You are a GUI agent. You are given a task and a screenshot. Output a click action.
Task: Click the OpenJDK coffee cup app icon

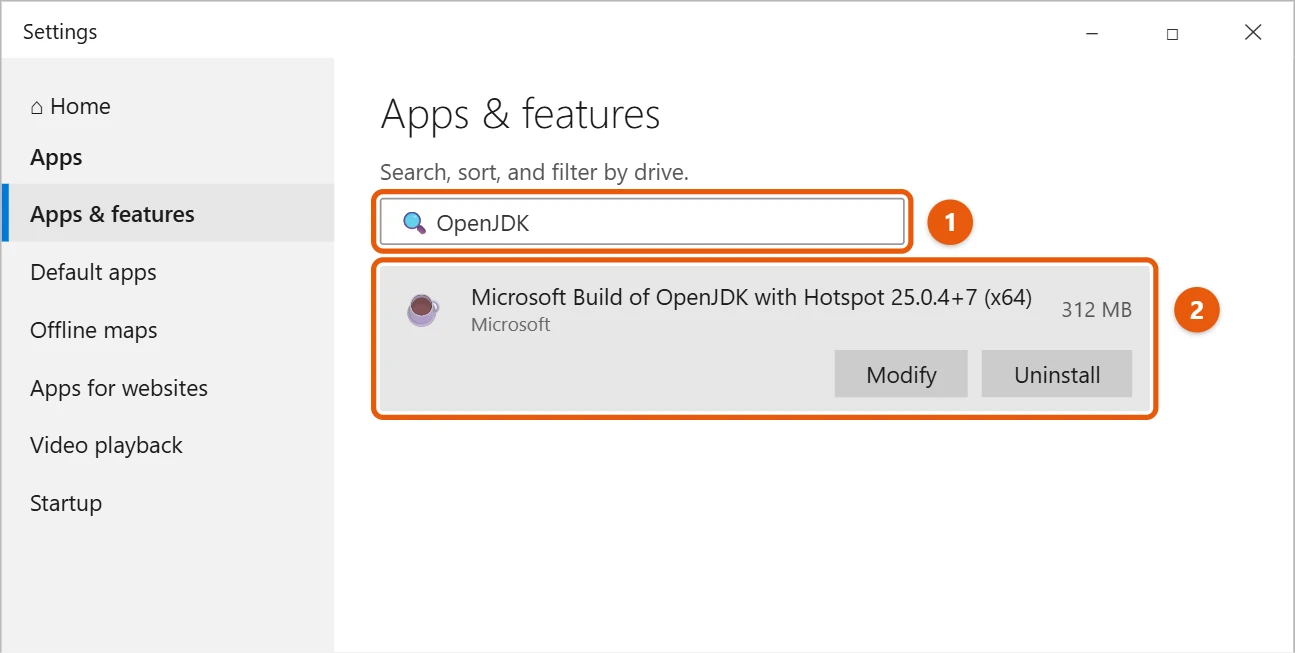click(x=422, y=310)
